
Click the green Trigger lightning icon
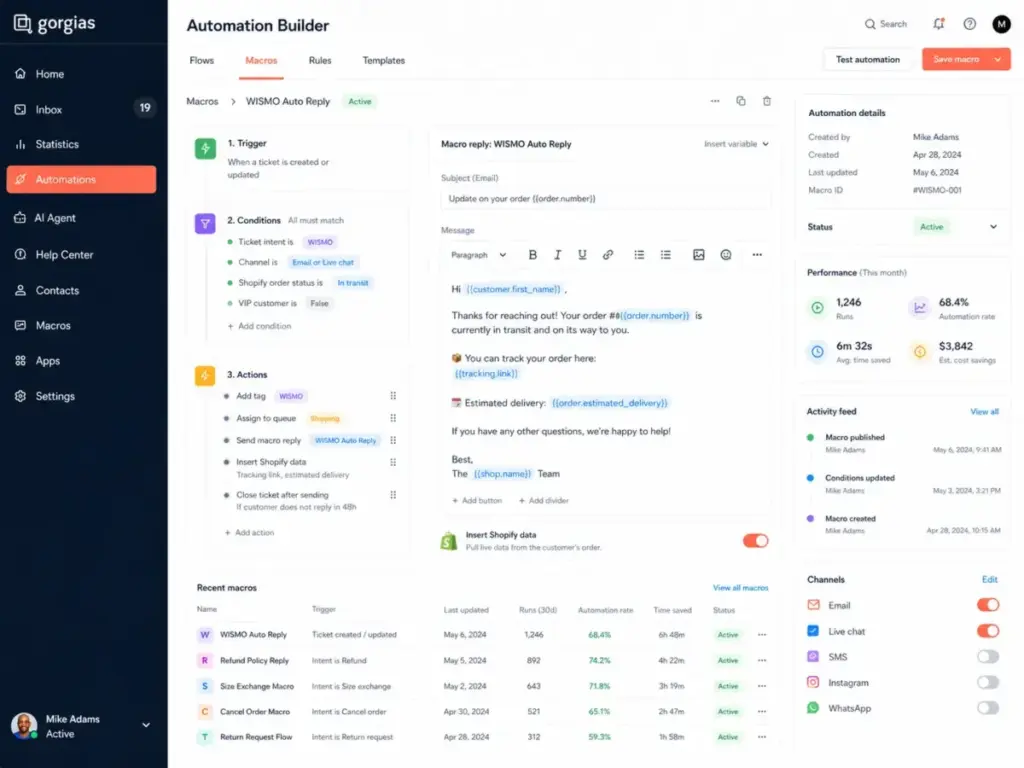coord(205,148)
